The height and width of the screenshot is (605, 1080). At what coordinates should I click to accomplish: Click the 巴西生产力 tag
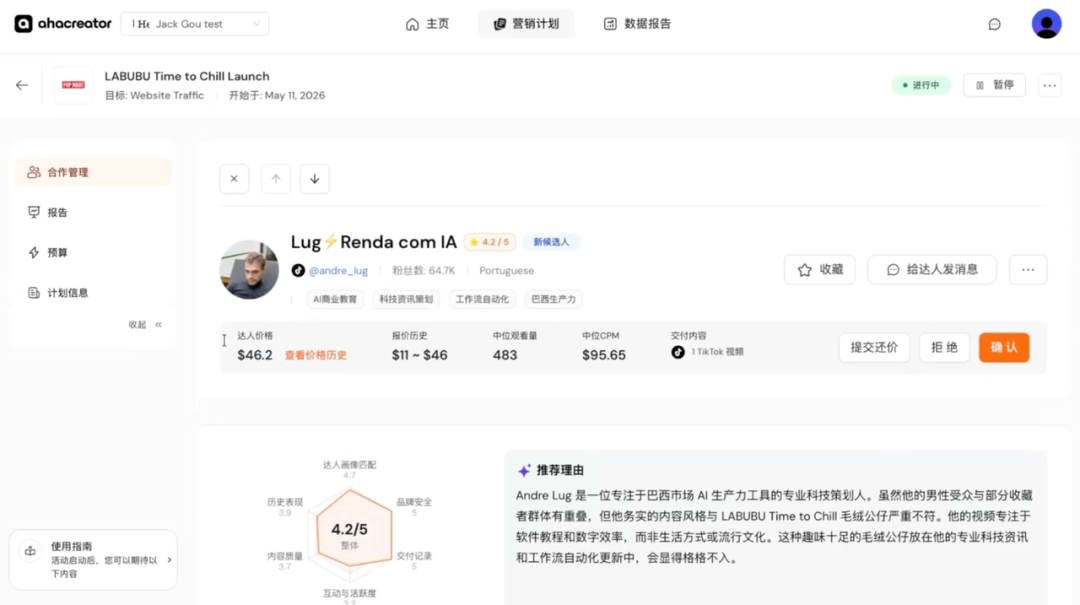(553, 299)
